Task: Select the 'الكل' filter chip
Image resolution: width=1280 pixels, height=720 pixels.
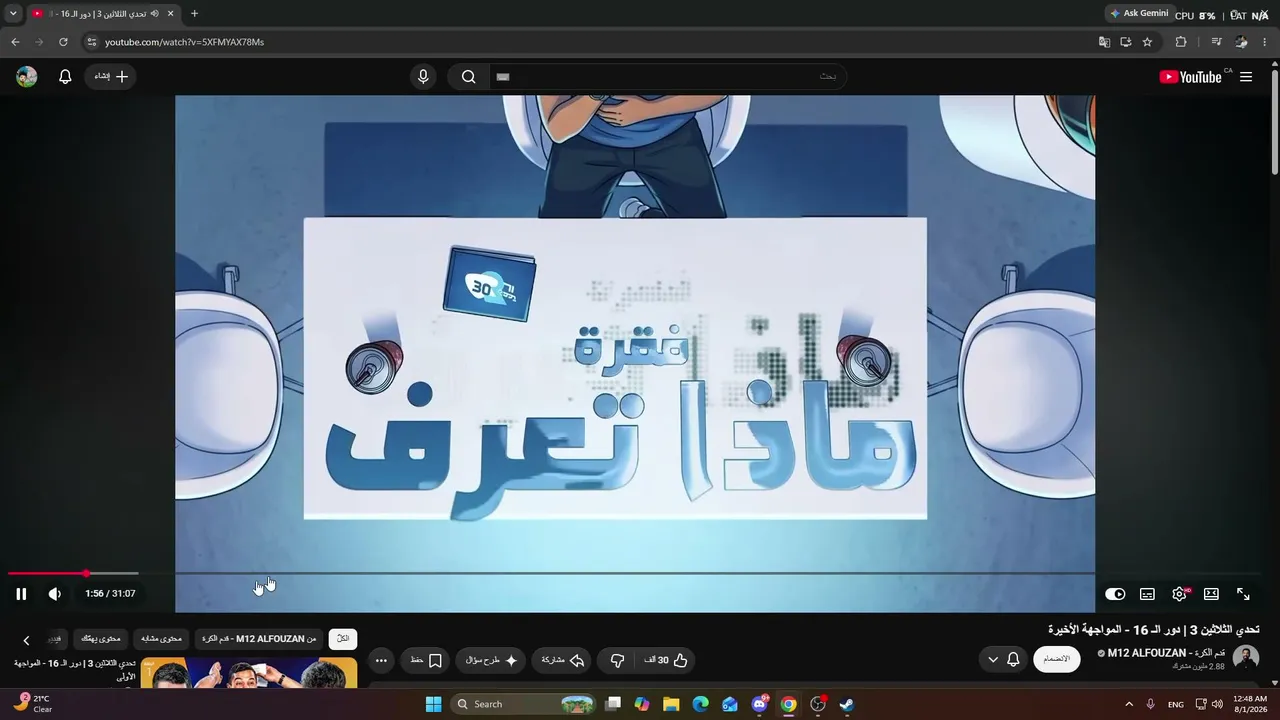Action: click(343, 639)
